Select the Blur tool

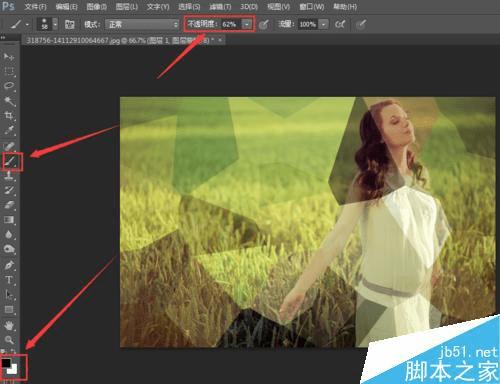pos(9,234)
